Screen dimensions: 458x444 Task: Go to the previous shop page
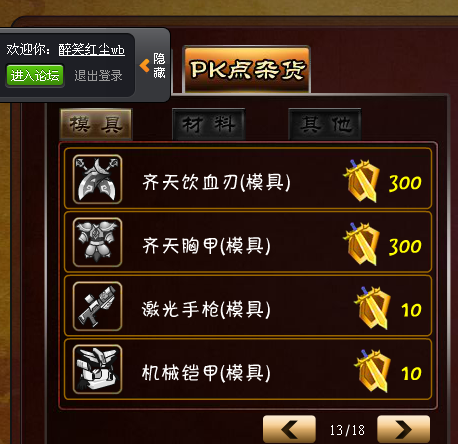click(x=289, y=429)
